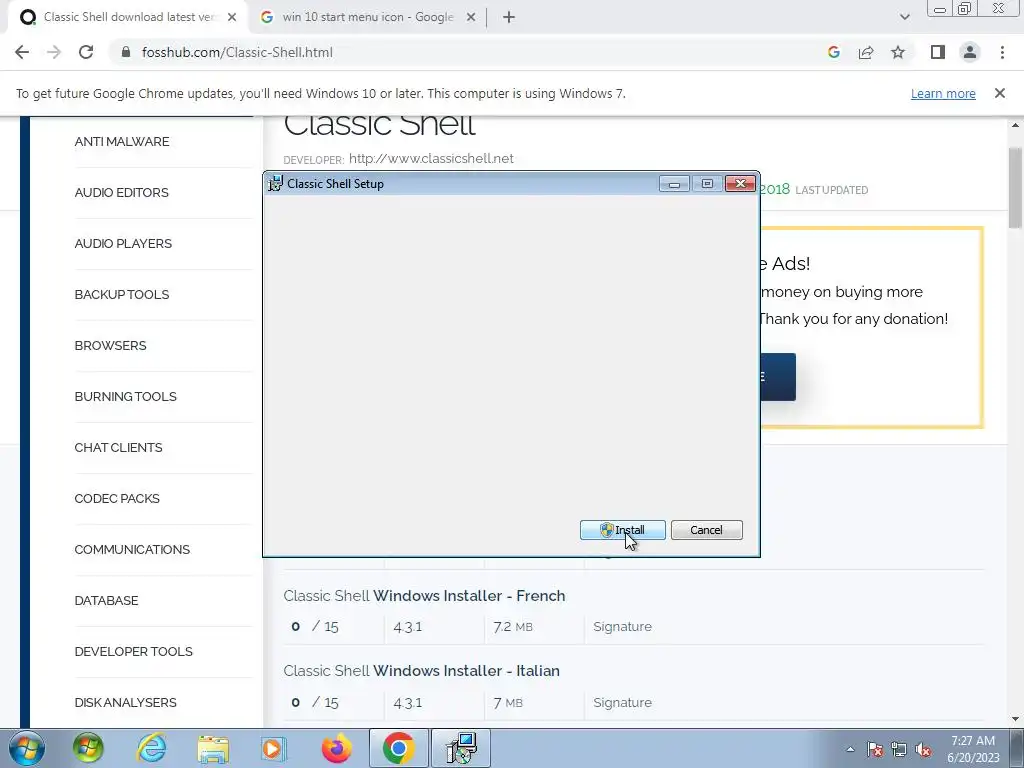Show hidden system tray icons
The image size is (1024, 768).
click(850, 750)
